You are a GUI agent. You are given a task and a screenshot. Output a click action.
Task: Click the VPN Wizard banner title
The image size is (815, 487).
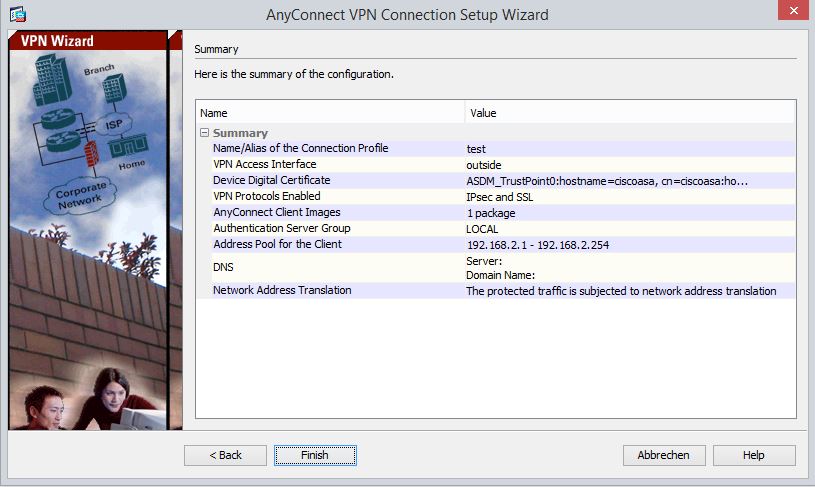[57, 41]
